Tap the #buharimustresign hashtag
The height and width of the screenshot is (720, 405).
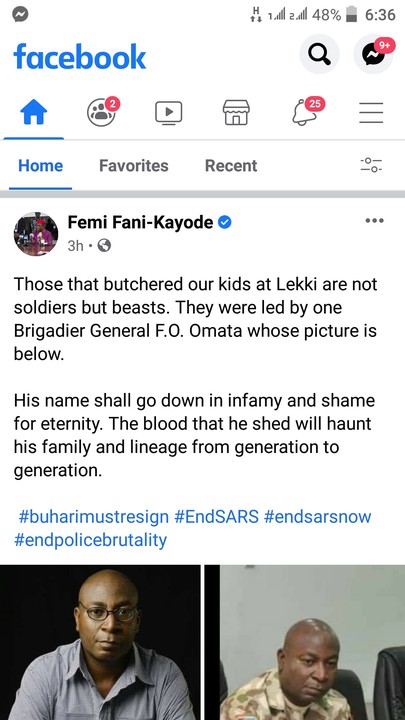pos(94,517)
